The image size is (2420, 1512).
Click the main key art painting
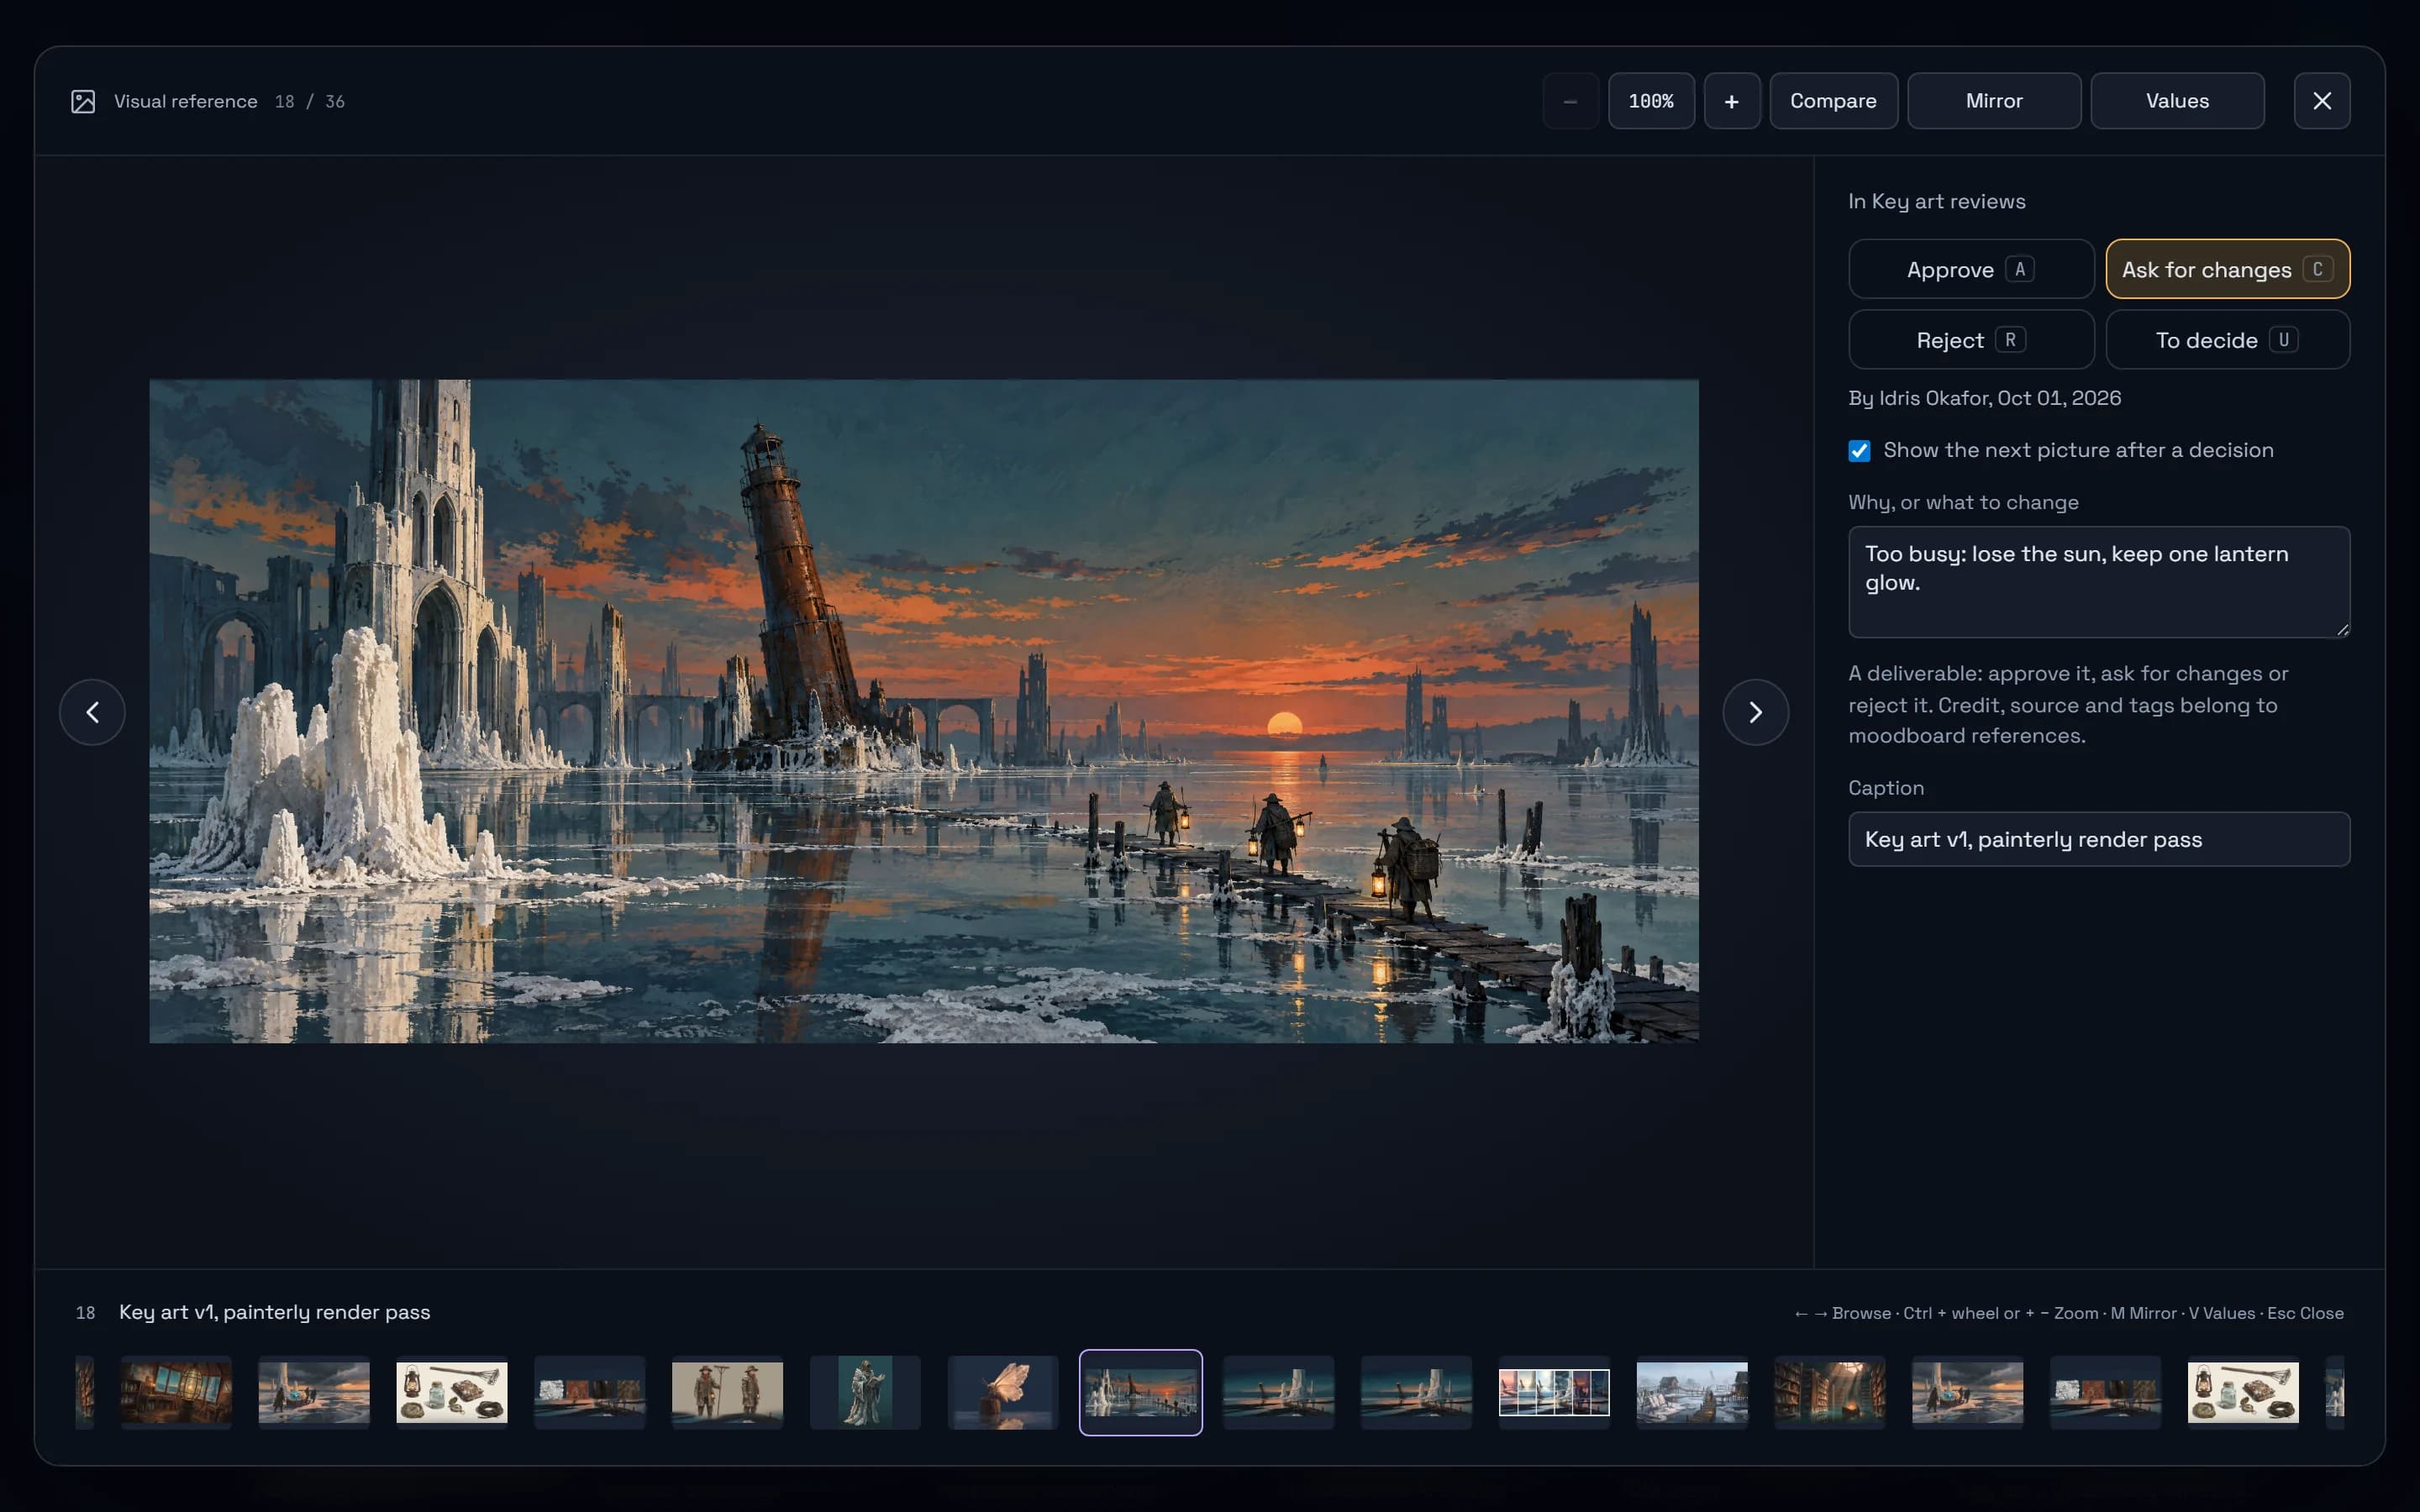point(924,711)
